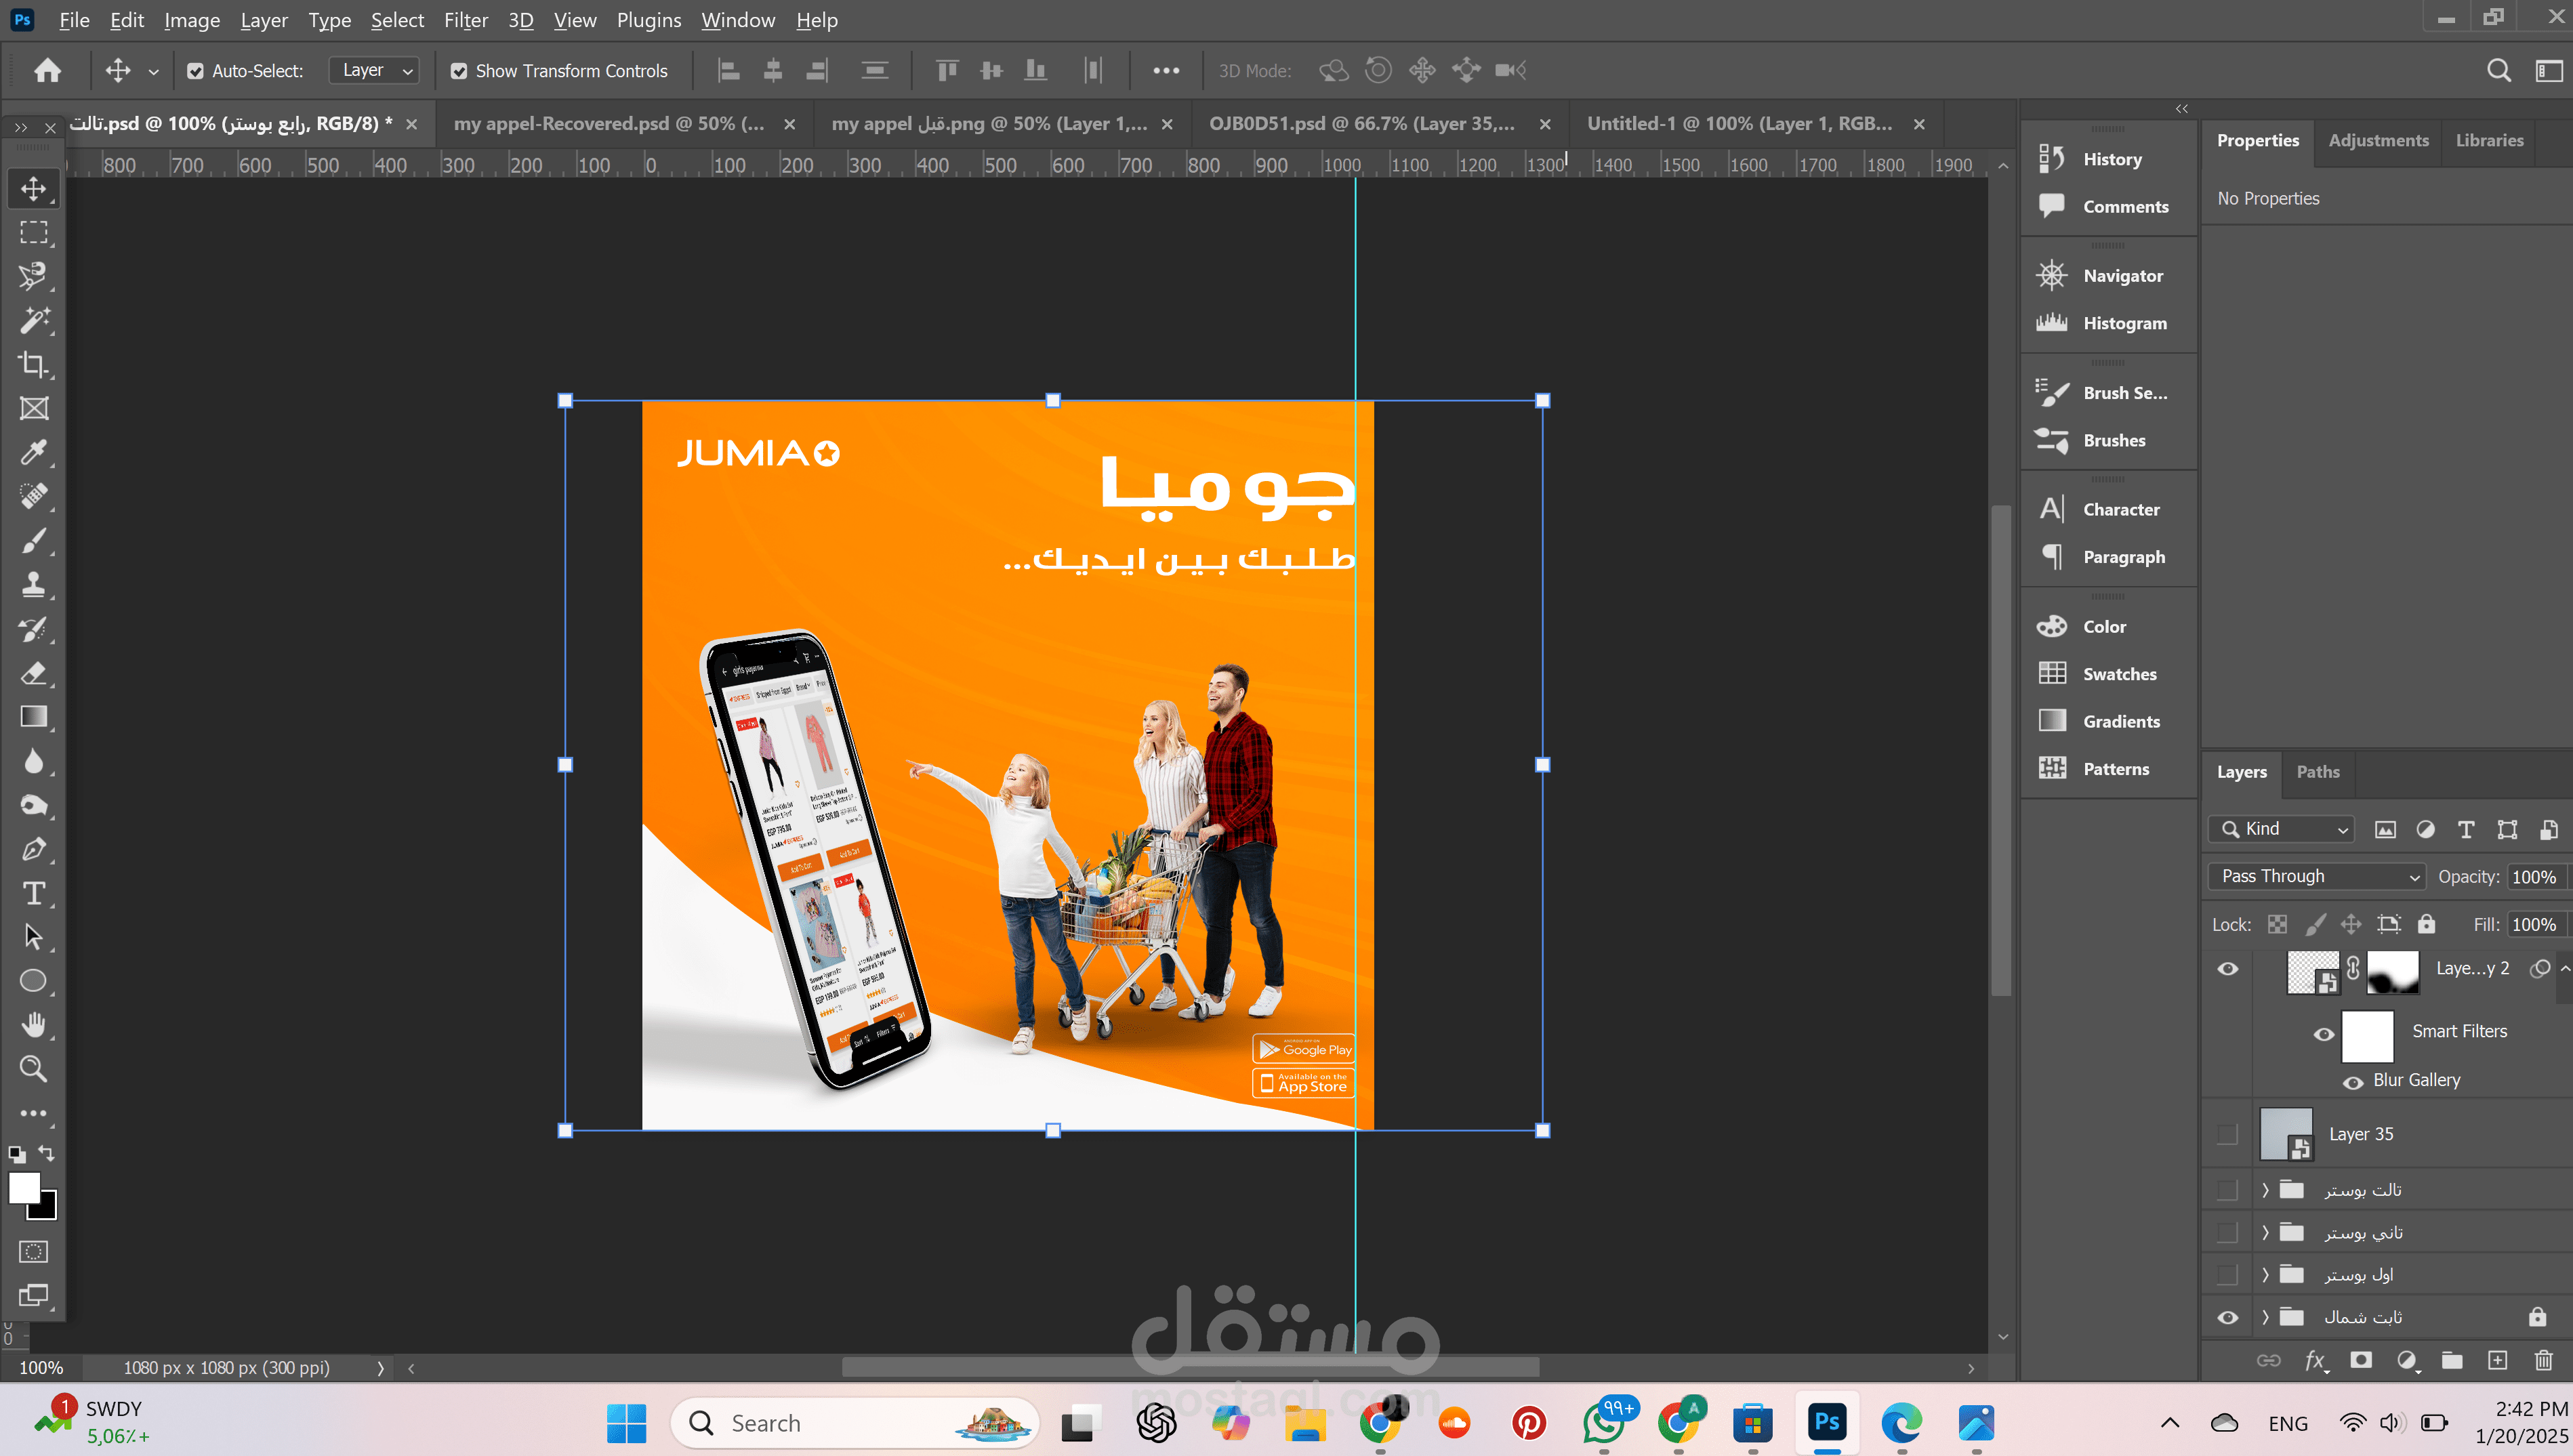Open the Image menu
This screenshot has height=1456, width=2573.
192,20
